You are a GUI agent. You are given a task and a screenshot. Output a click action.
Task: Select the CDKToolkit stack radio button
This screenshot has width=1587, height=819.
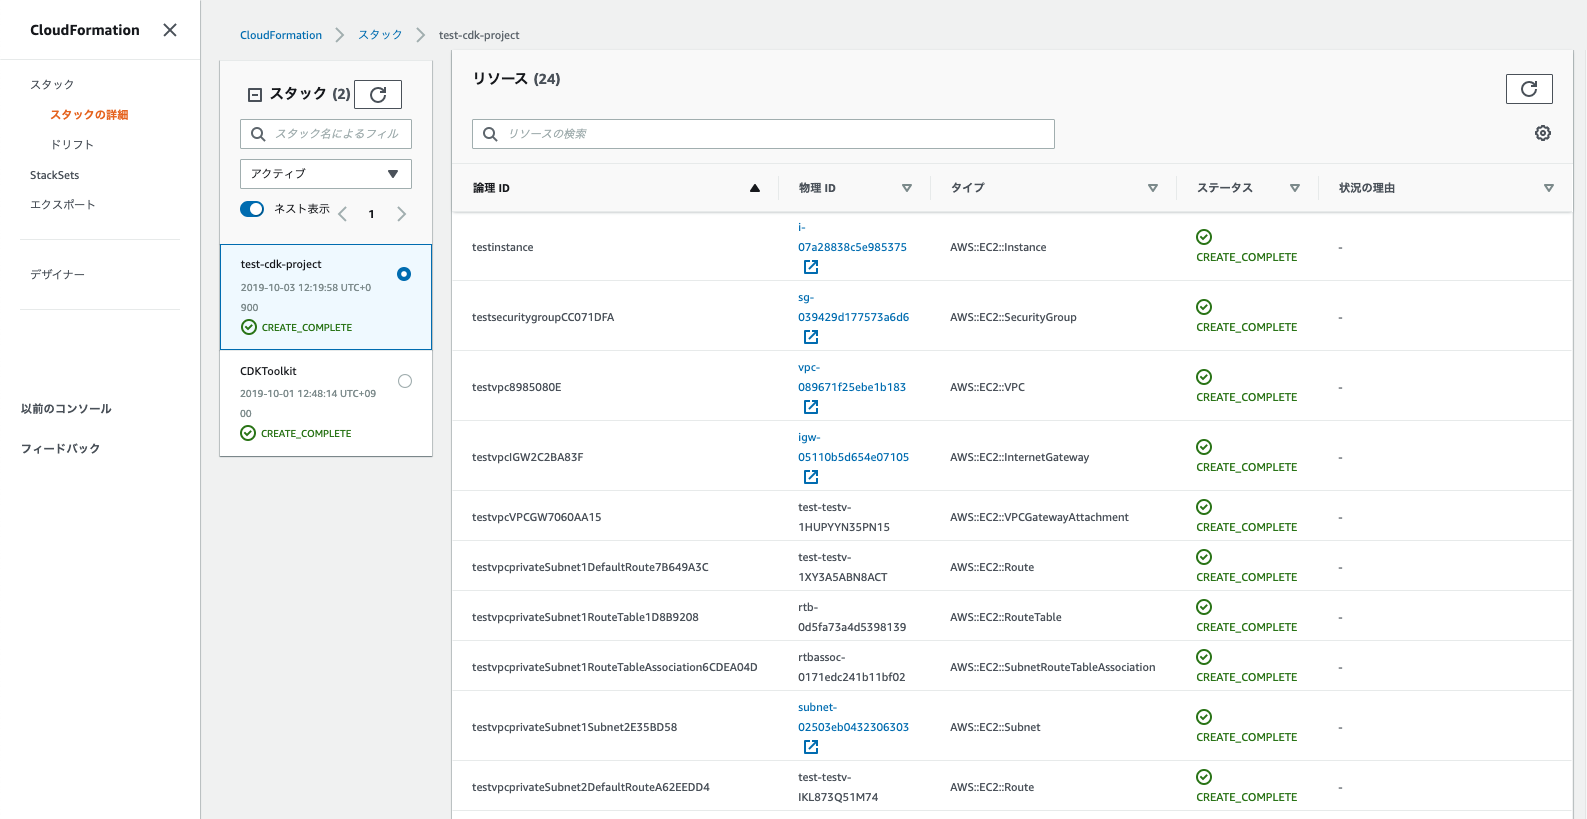[405, 381]
